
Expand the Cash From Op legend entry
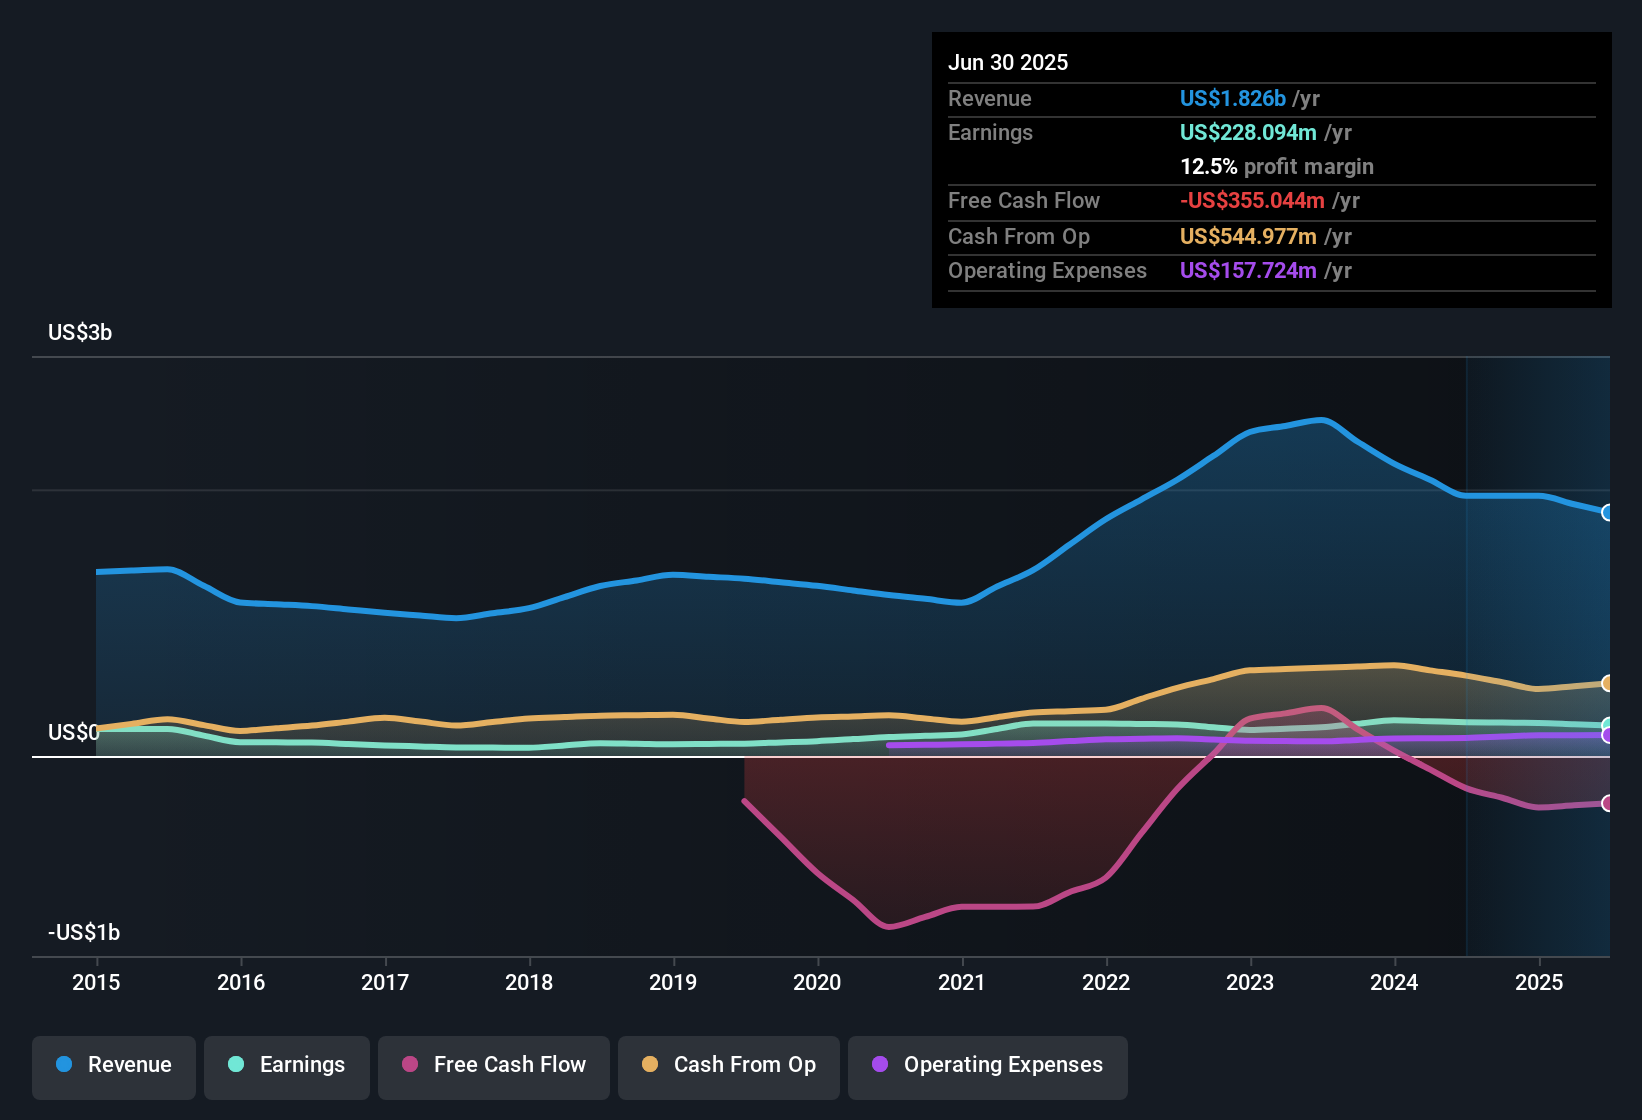728,1065
